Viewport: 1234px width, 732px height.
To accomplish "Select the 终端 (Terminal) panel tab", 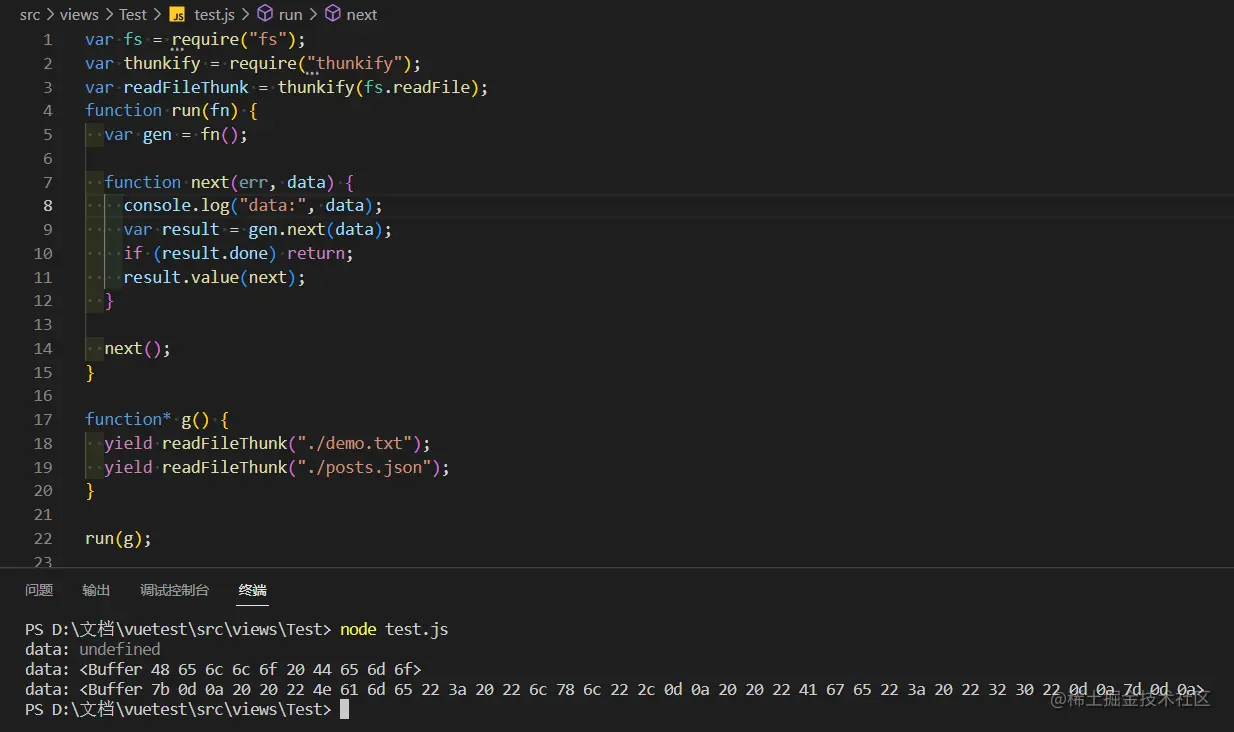I will click(x=253, y=590).
